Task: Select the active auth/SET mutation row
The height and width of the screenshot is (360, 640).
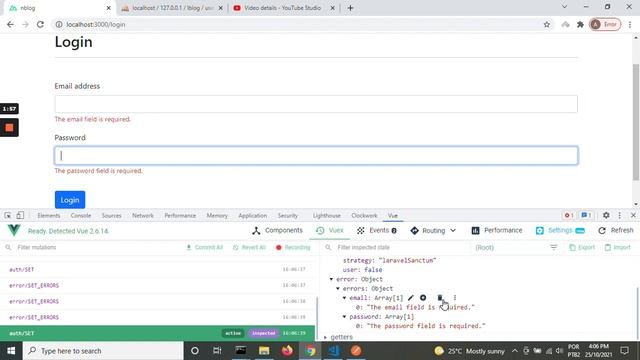Action: coord(157,333)
